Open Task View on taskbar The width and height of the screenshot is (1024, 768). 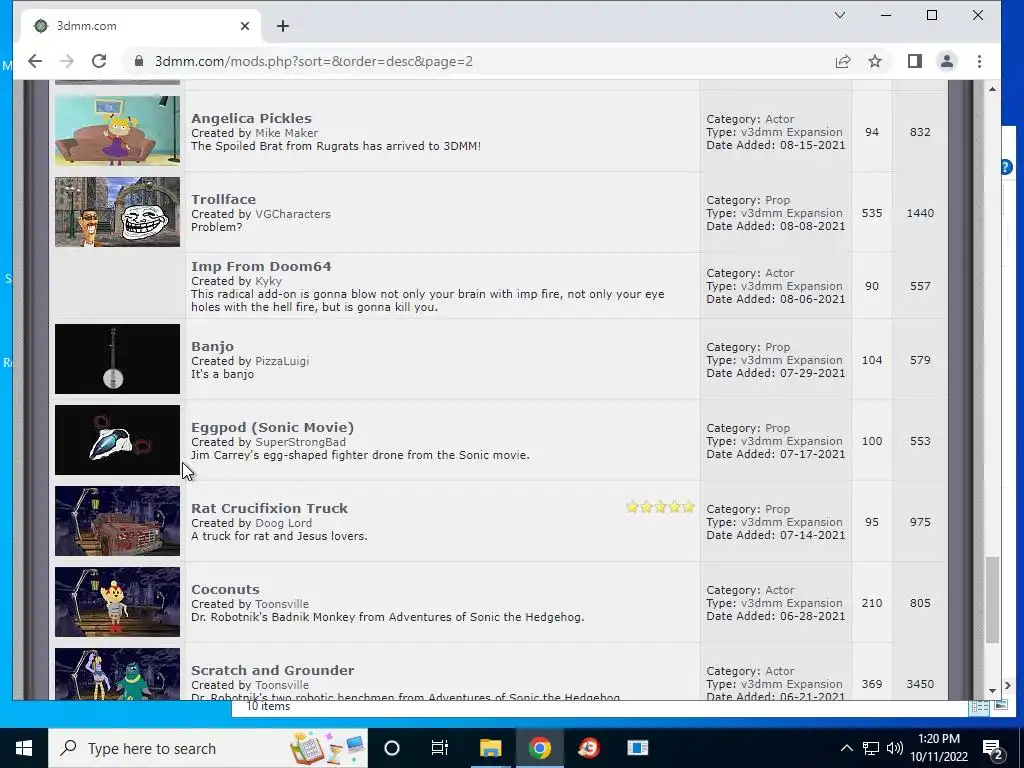click(440, 748)
